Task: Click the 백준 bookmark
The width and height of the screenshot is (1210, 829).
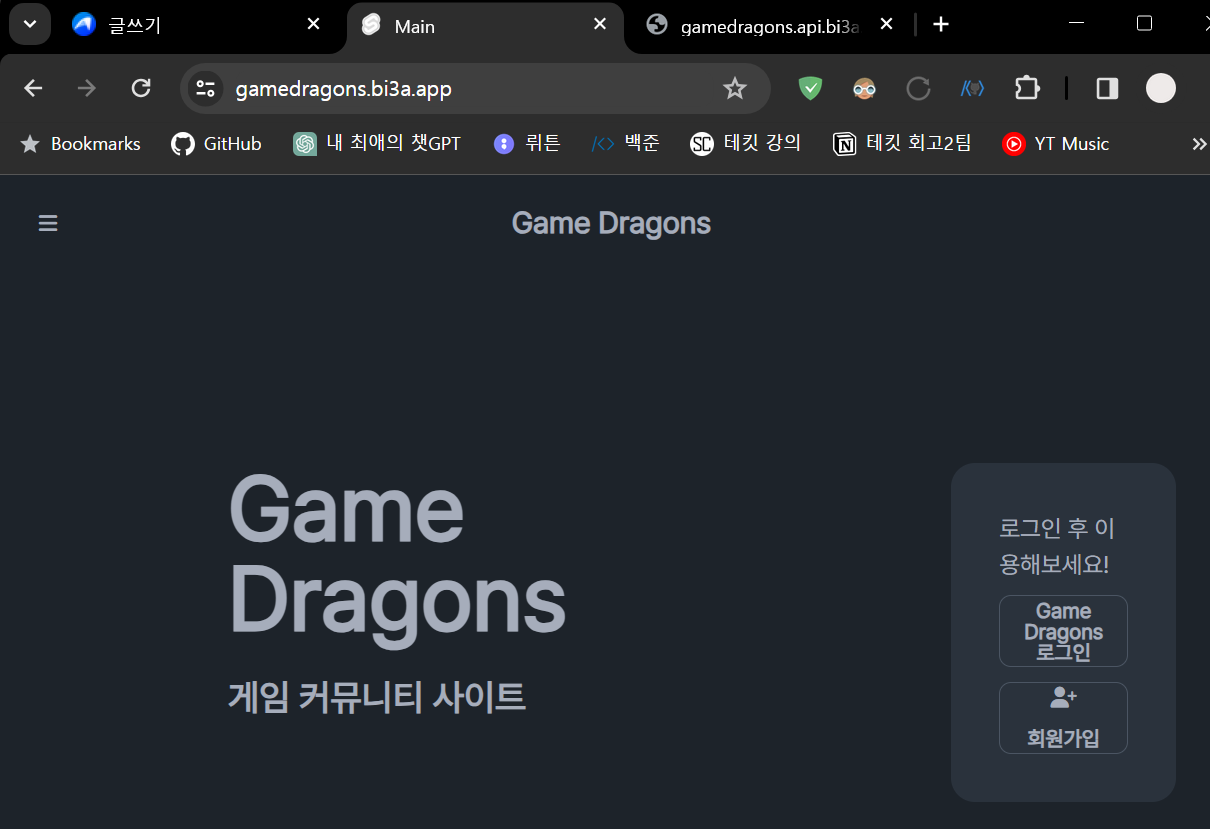Action: point(625,143)
